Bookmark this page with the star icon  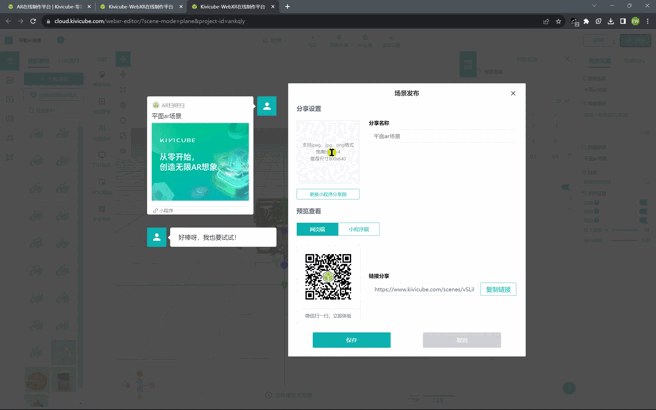coord(559,21)
